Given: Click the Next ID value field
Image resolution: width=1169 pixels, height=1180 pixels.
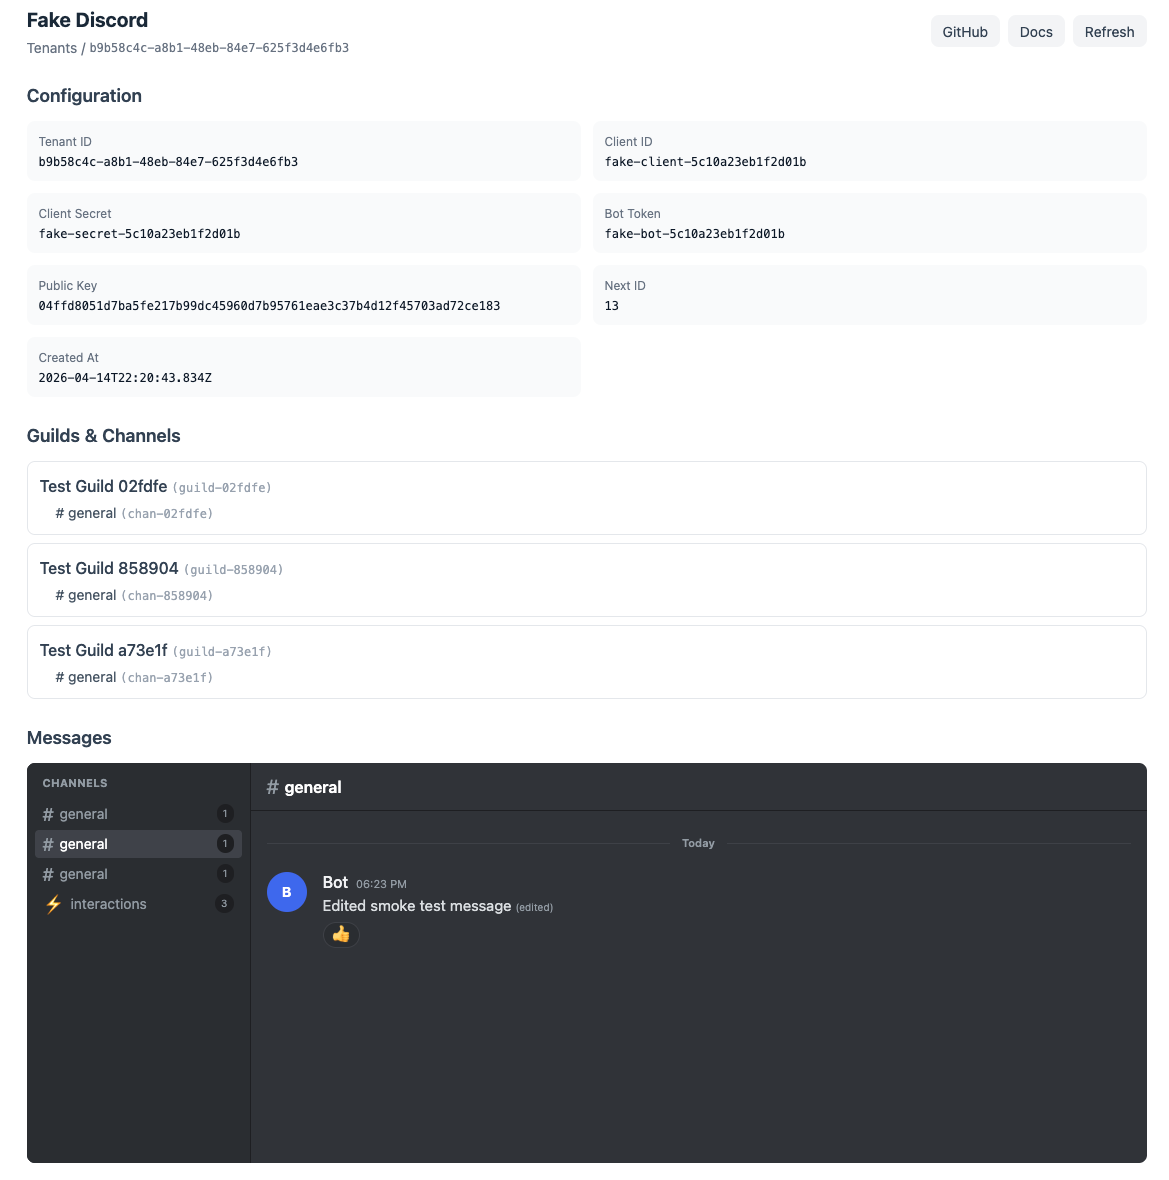Looking at the screenshot, I should point(870,295).
